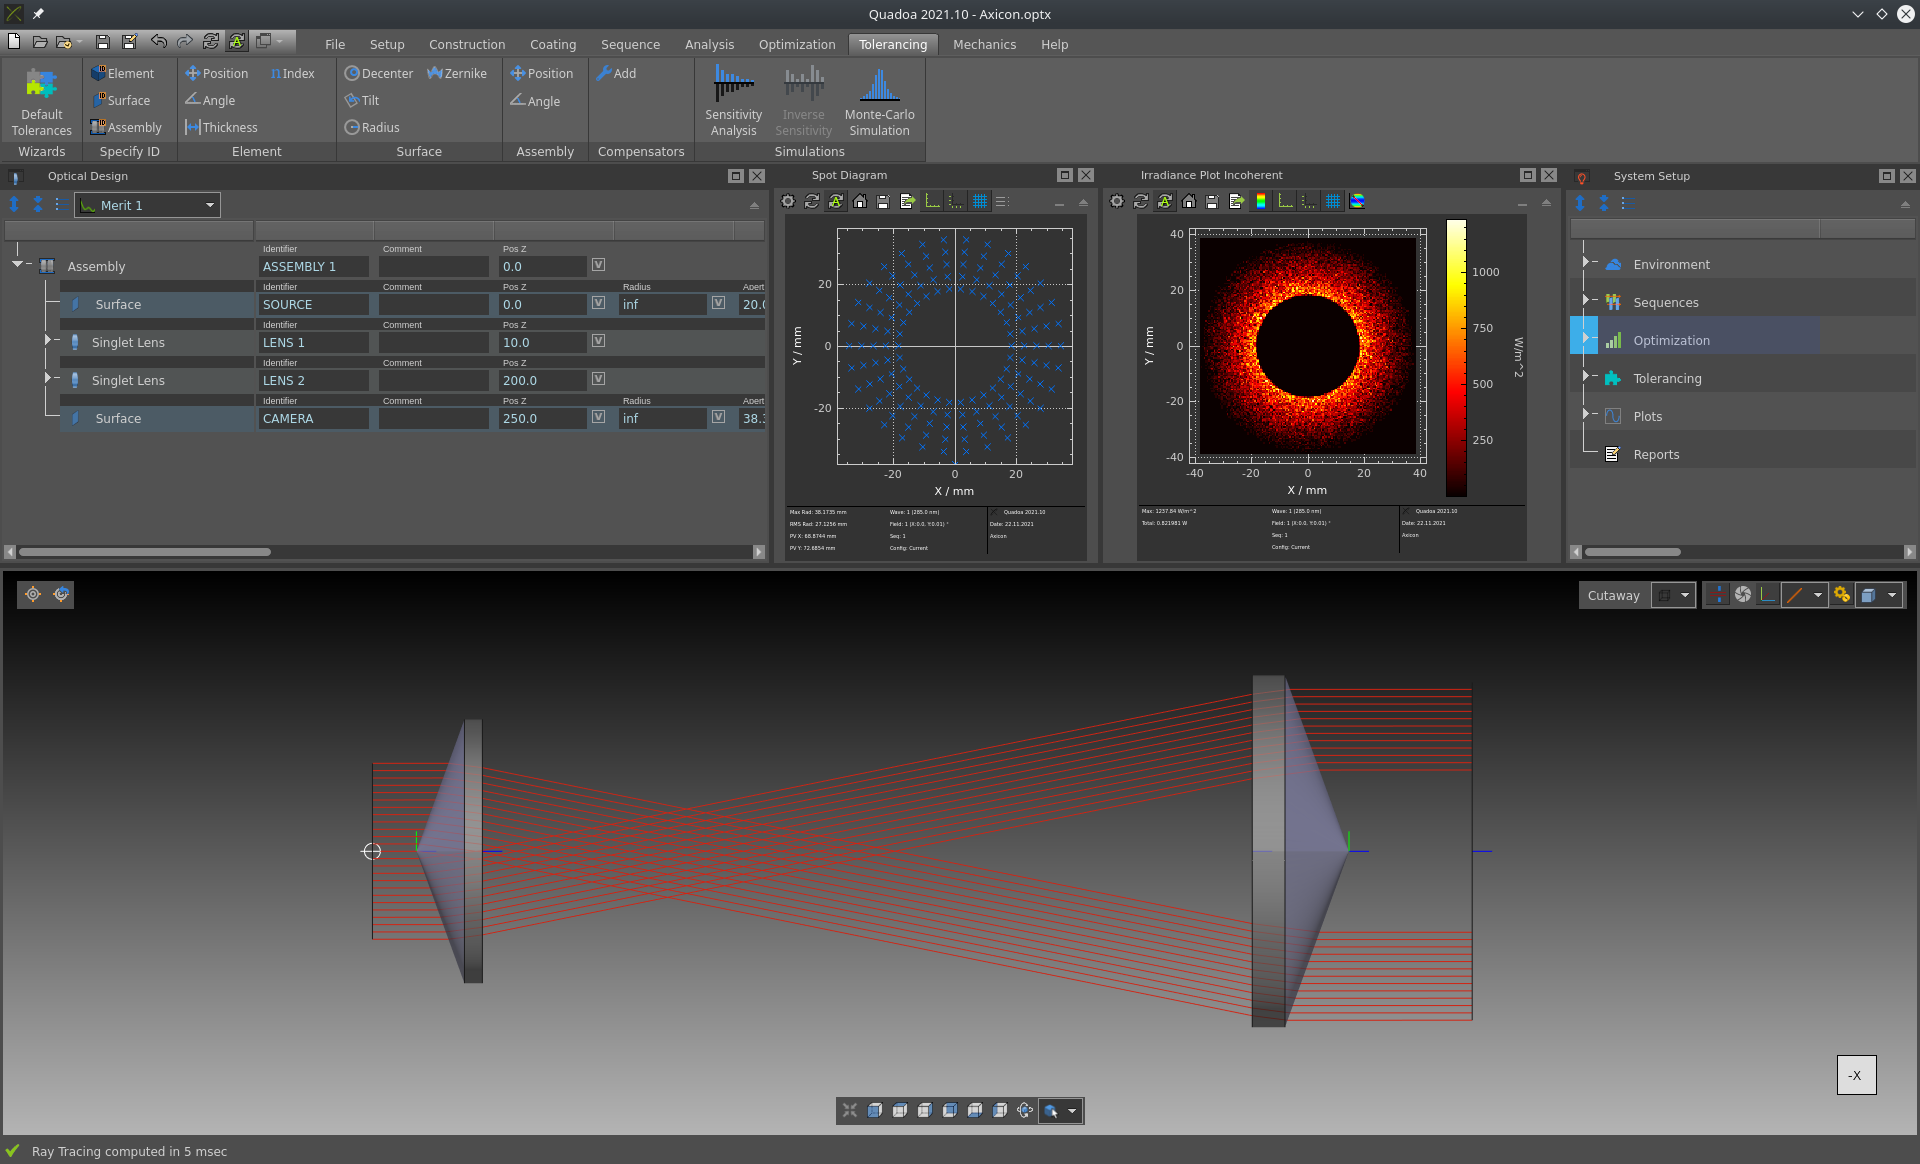Viewport: 1920px width, 1164px height.
Task: Add element Index tolerance
Action: (x=292, y=74)
